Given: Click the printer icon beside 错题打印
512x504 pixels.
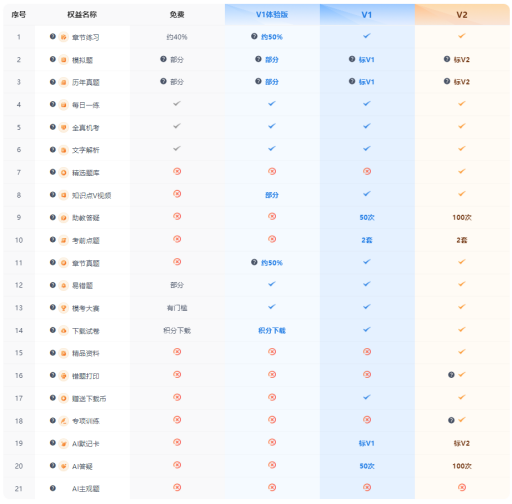Looking at the screenshot, I should coord(63,376).
